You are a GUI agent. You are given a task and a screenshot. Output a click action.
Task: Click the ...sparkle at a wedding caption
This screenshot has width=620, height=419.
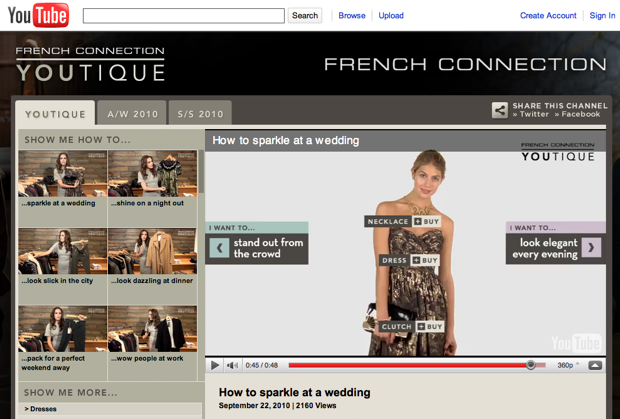(x=59, y=203)
